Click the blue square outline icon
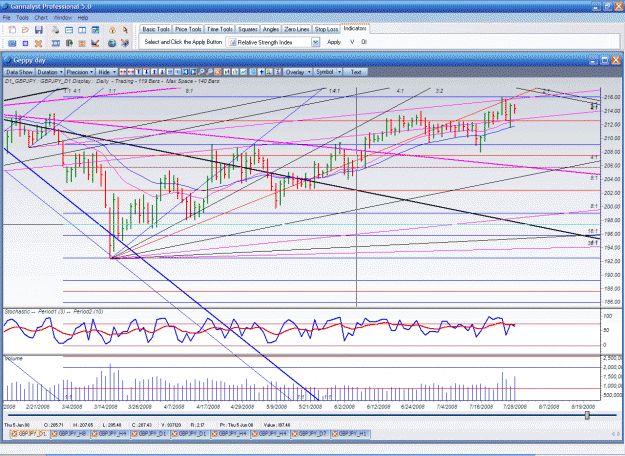Viewport: 625px width, 456px height. pyautogui.click(x=26, y=43)
